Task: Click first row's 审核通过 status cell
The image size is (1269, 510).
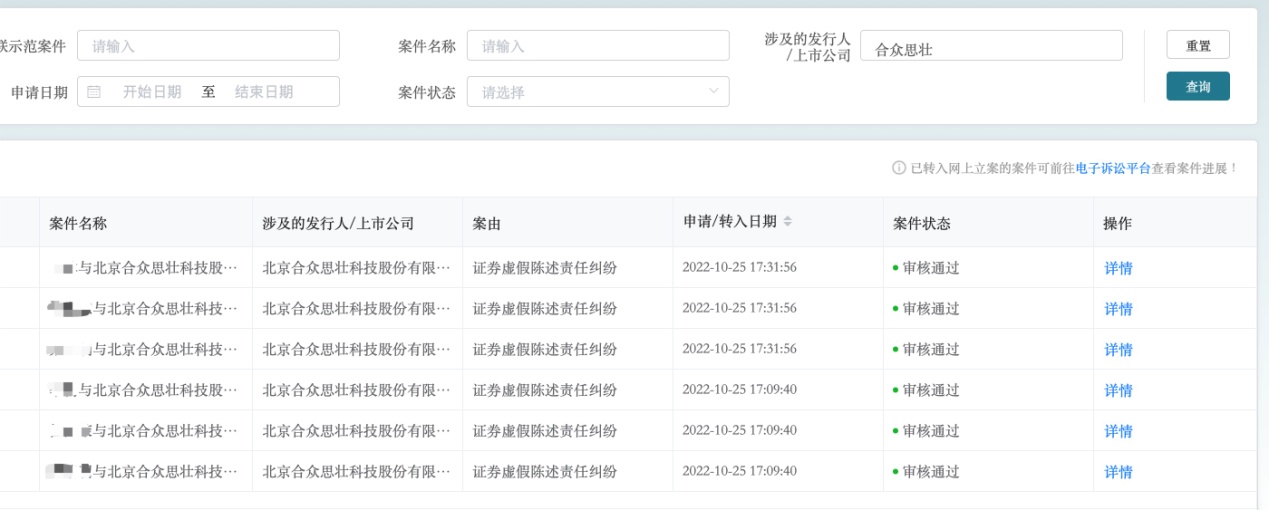Action: pyautogui.click(x=930, y=268)
